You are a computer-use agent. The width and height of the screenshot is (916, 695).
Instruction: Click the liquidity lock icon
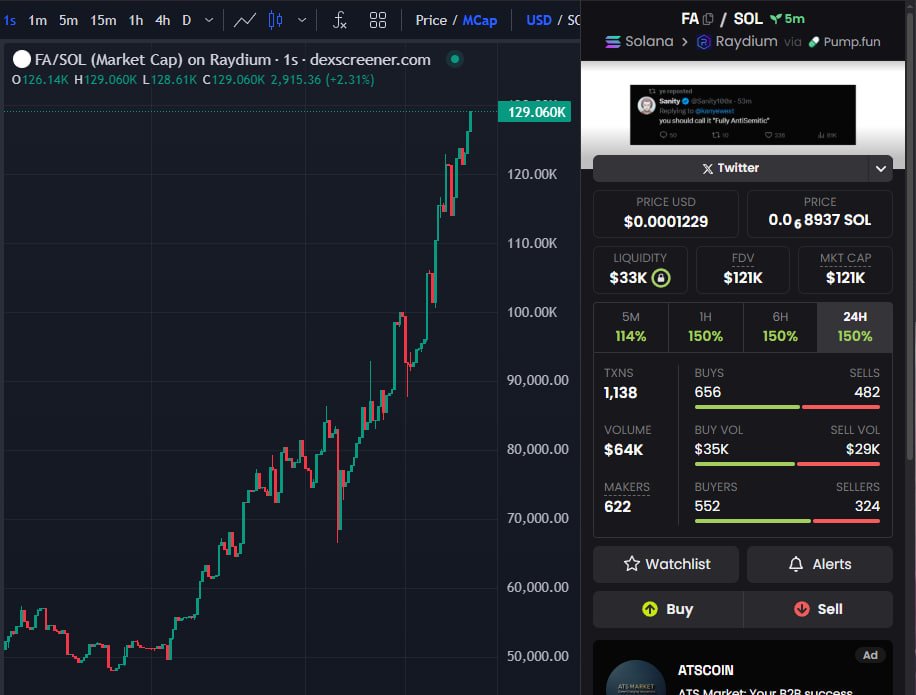coord(661,277)
